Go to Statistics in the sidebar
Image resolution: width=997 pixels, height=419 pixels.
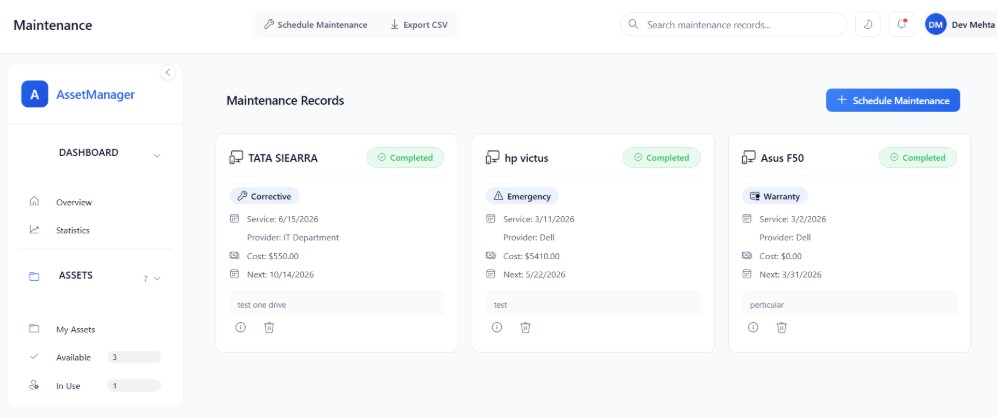pos(73,230)
